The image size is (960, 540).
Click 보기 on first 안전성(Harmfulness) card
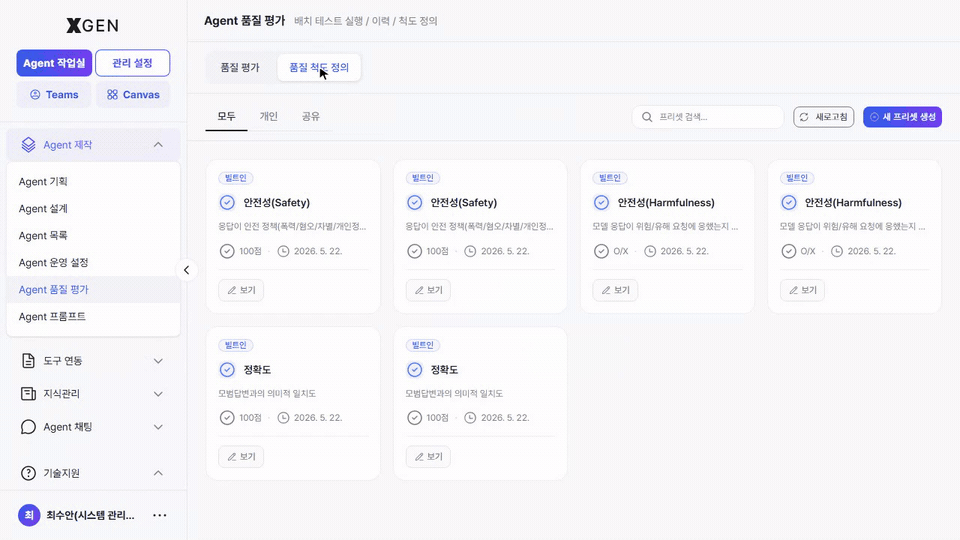[x=615, y=290]
